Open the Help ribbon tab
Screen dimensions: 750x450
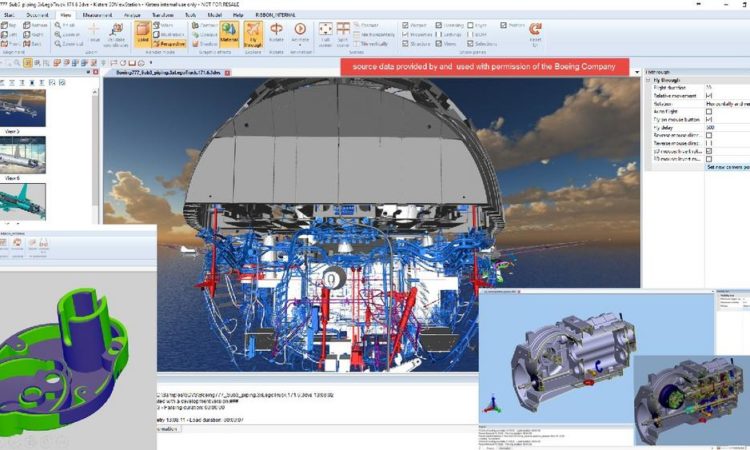click(x=238, y=15)
